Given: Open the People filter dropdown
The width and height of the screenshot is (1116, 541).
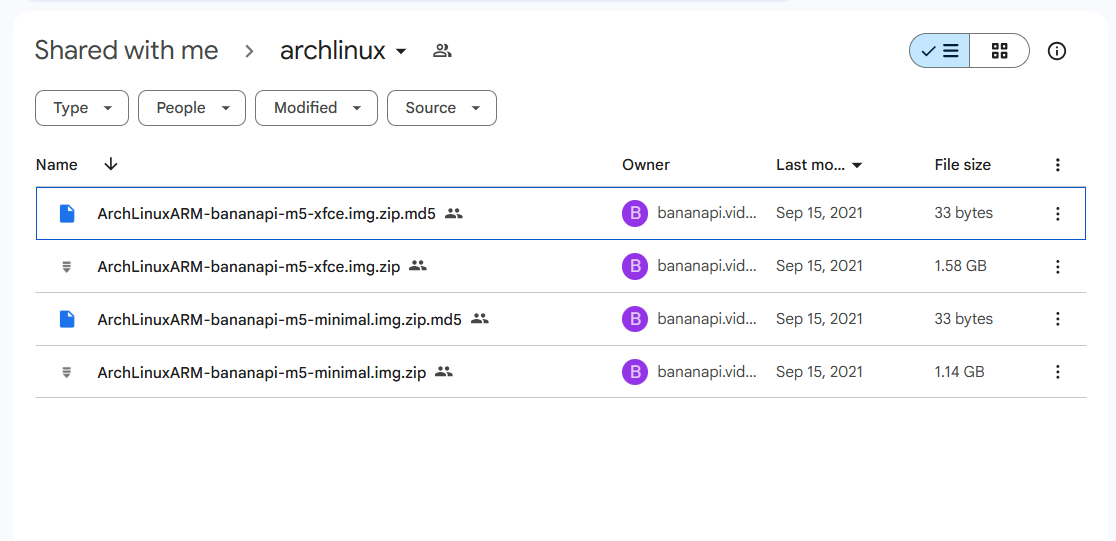Looking at the screenshot, I should click(x=192, y=108).
